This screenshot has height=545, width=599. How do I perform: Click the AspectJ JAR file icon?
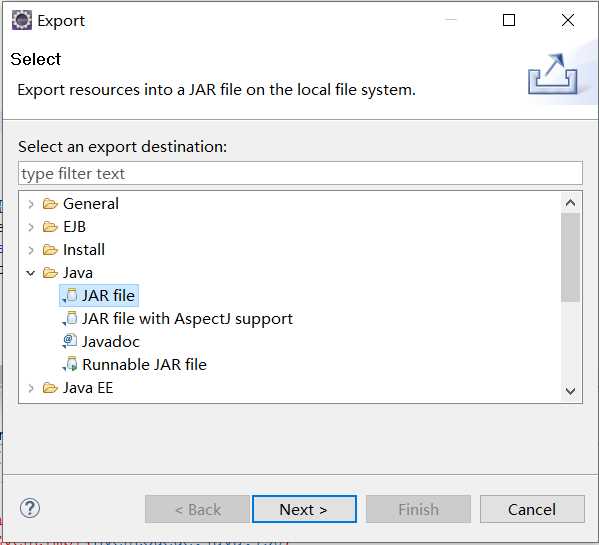[x=70, y=319]
